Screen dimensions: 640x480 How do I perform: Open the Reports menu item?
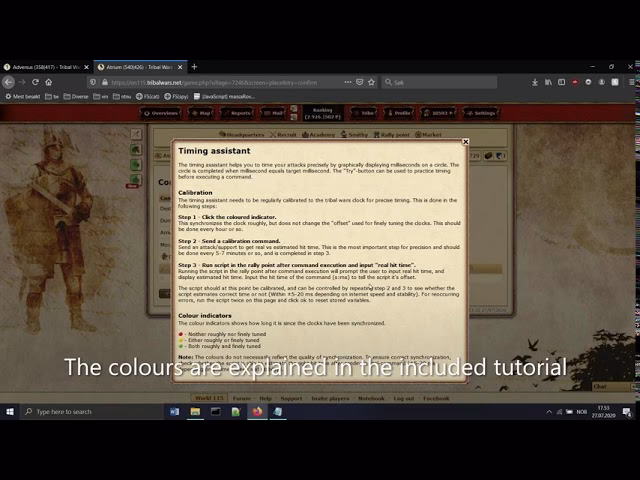click(239, 113)
